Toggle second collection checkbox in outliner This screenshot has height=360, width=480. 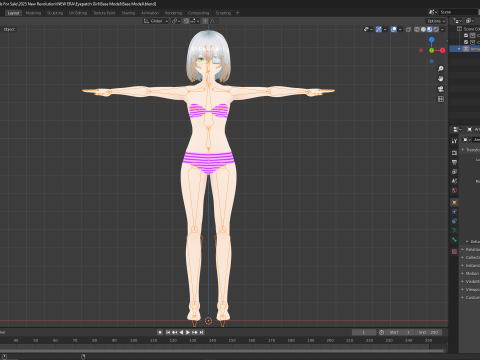466,42
